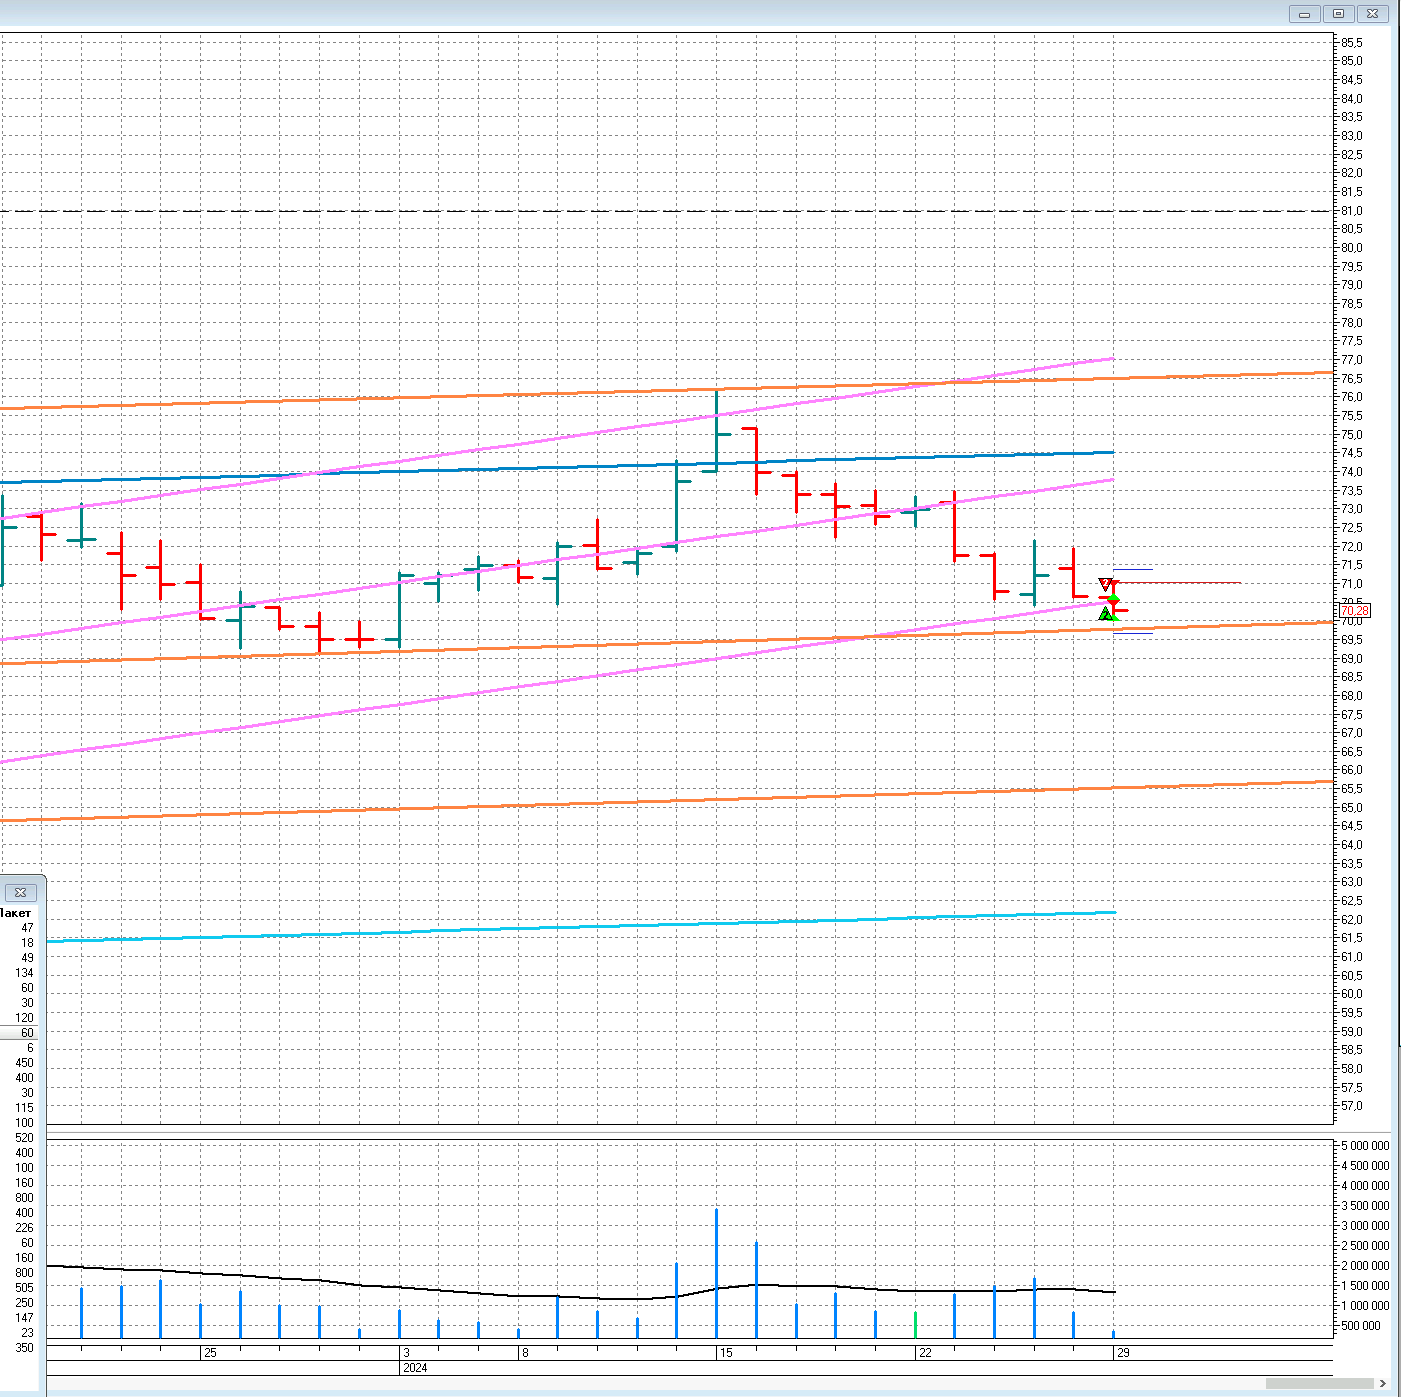The width and height of the screenshot is (1401, 1397).
Task: Click the 66,0 price axis label
Action: pos(1352,770)
